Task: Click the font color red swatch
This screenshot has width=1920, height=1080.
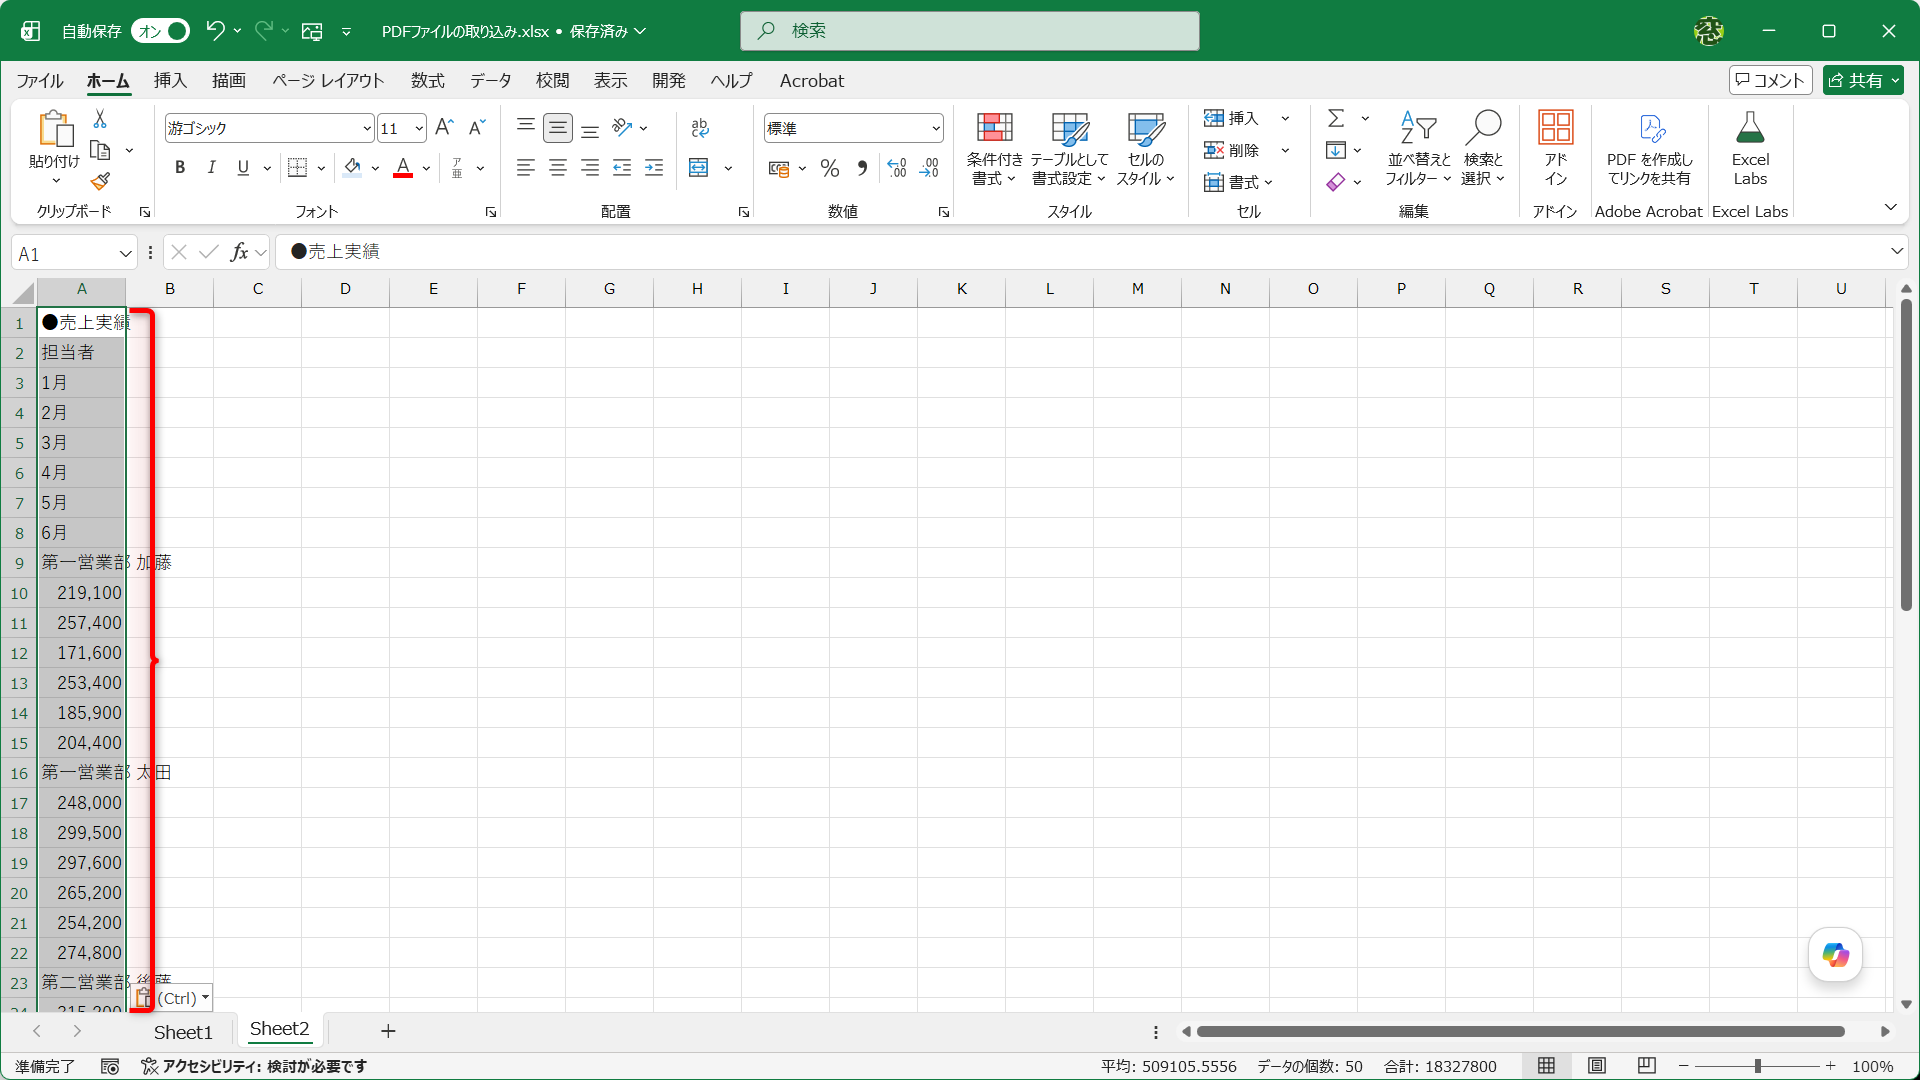Action: pyautogui.click(x=403, y=168)
